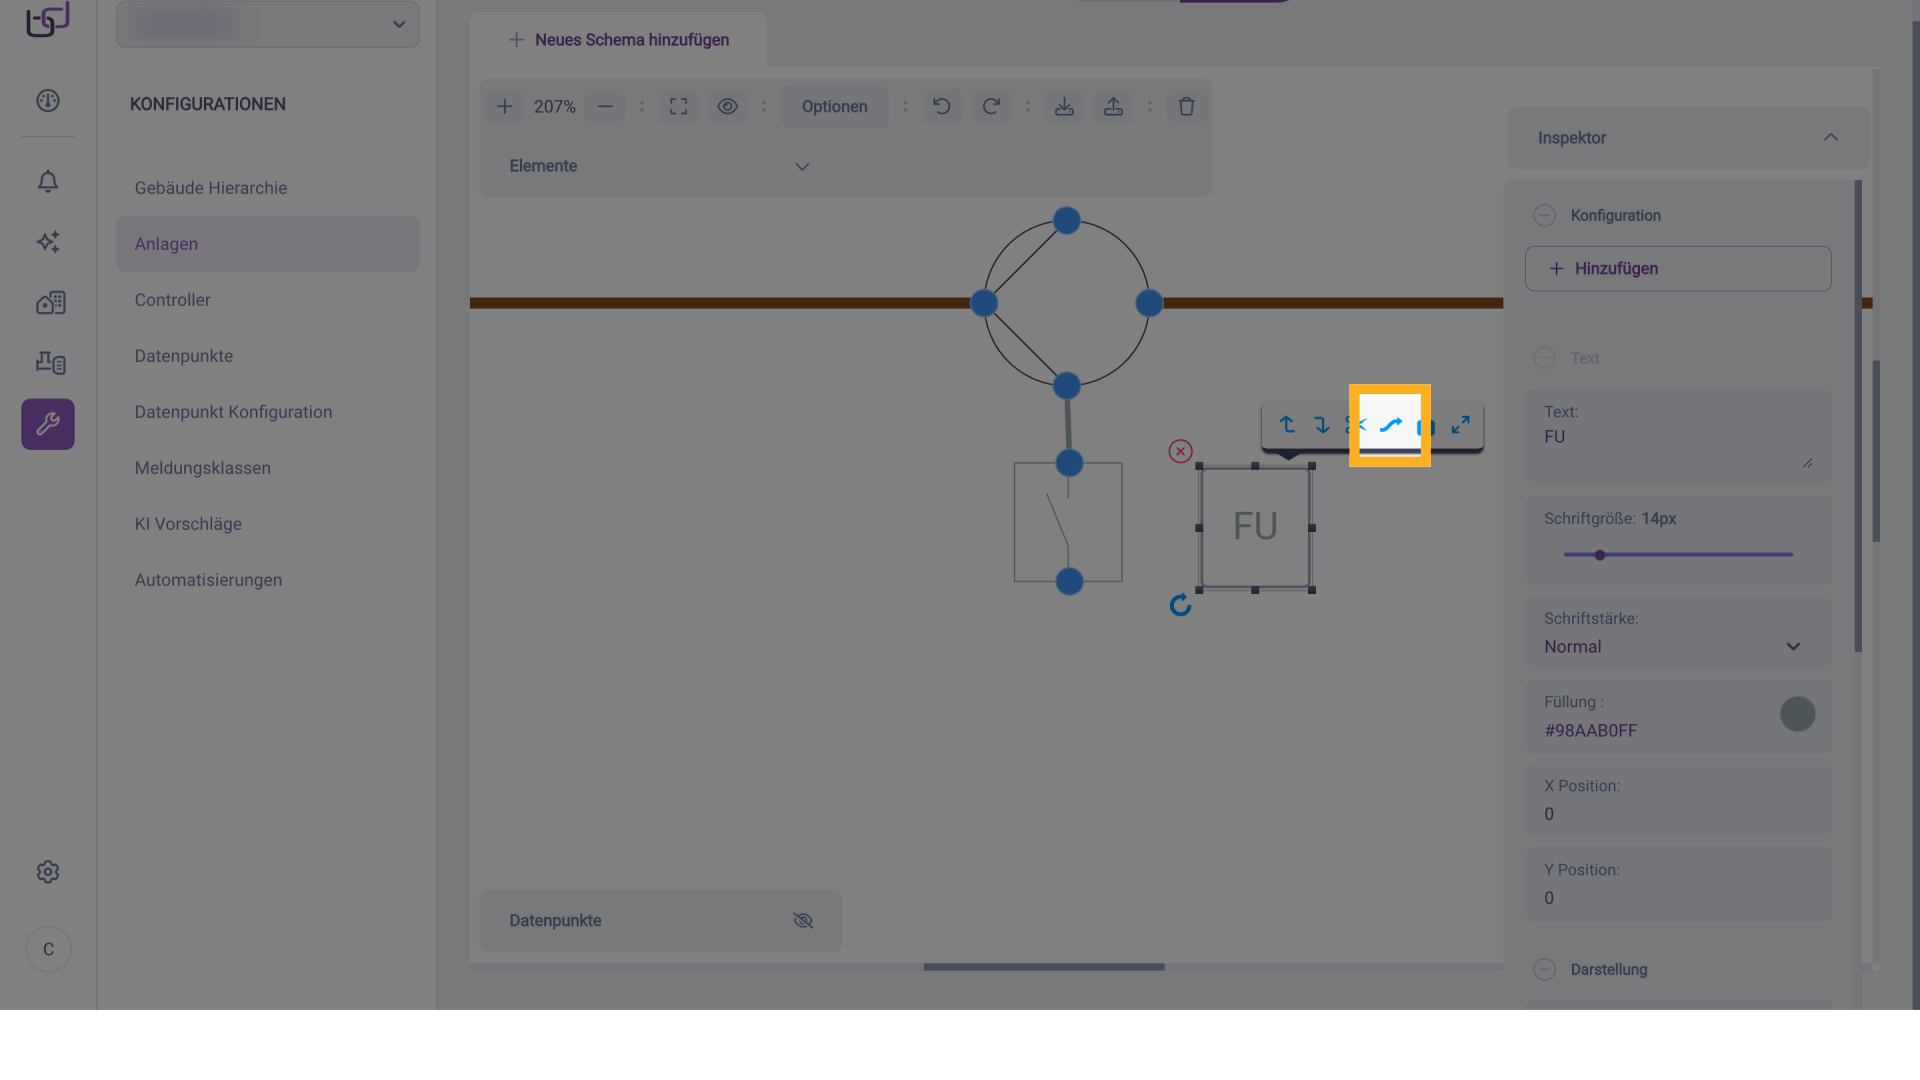Click the highlighted connection line tool
Screen dimensions: 1920x1080
1390,425
